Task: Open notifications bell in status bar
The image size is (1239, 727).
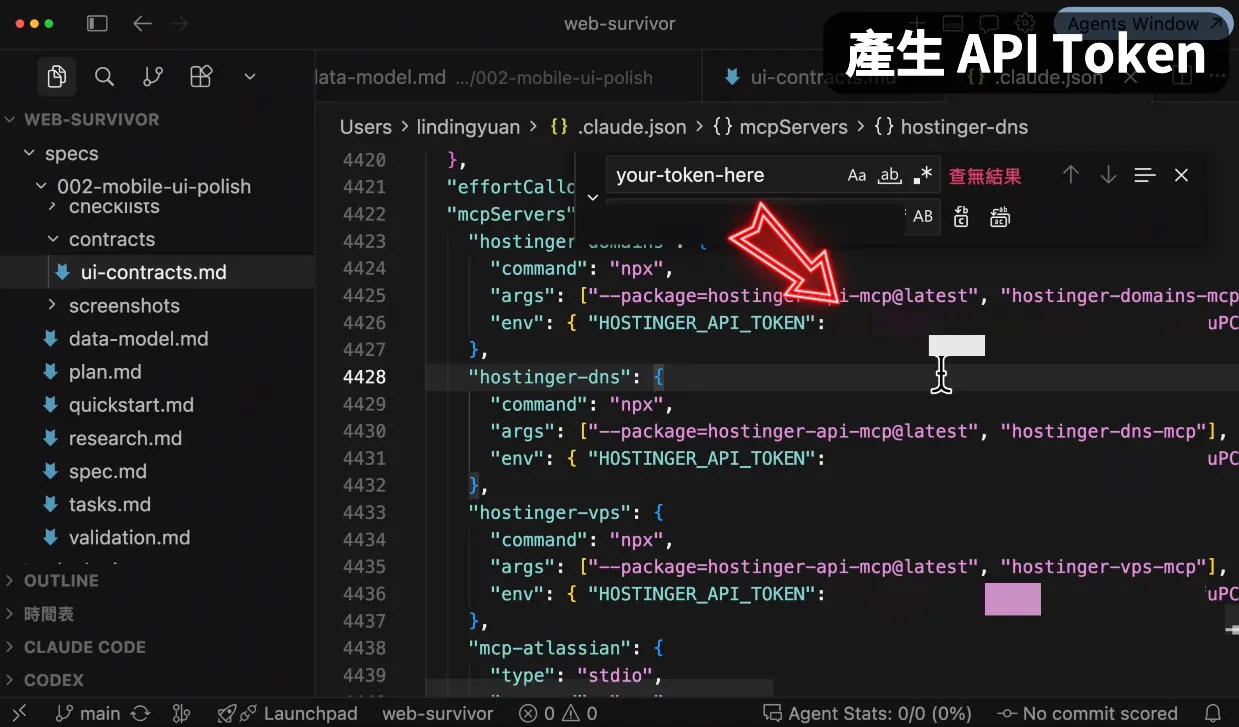Action: tap(1213, 713)
